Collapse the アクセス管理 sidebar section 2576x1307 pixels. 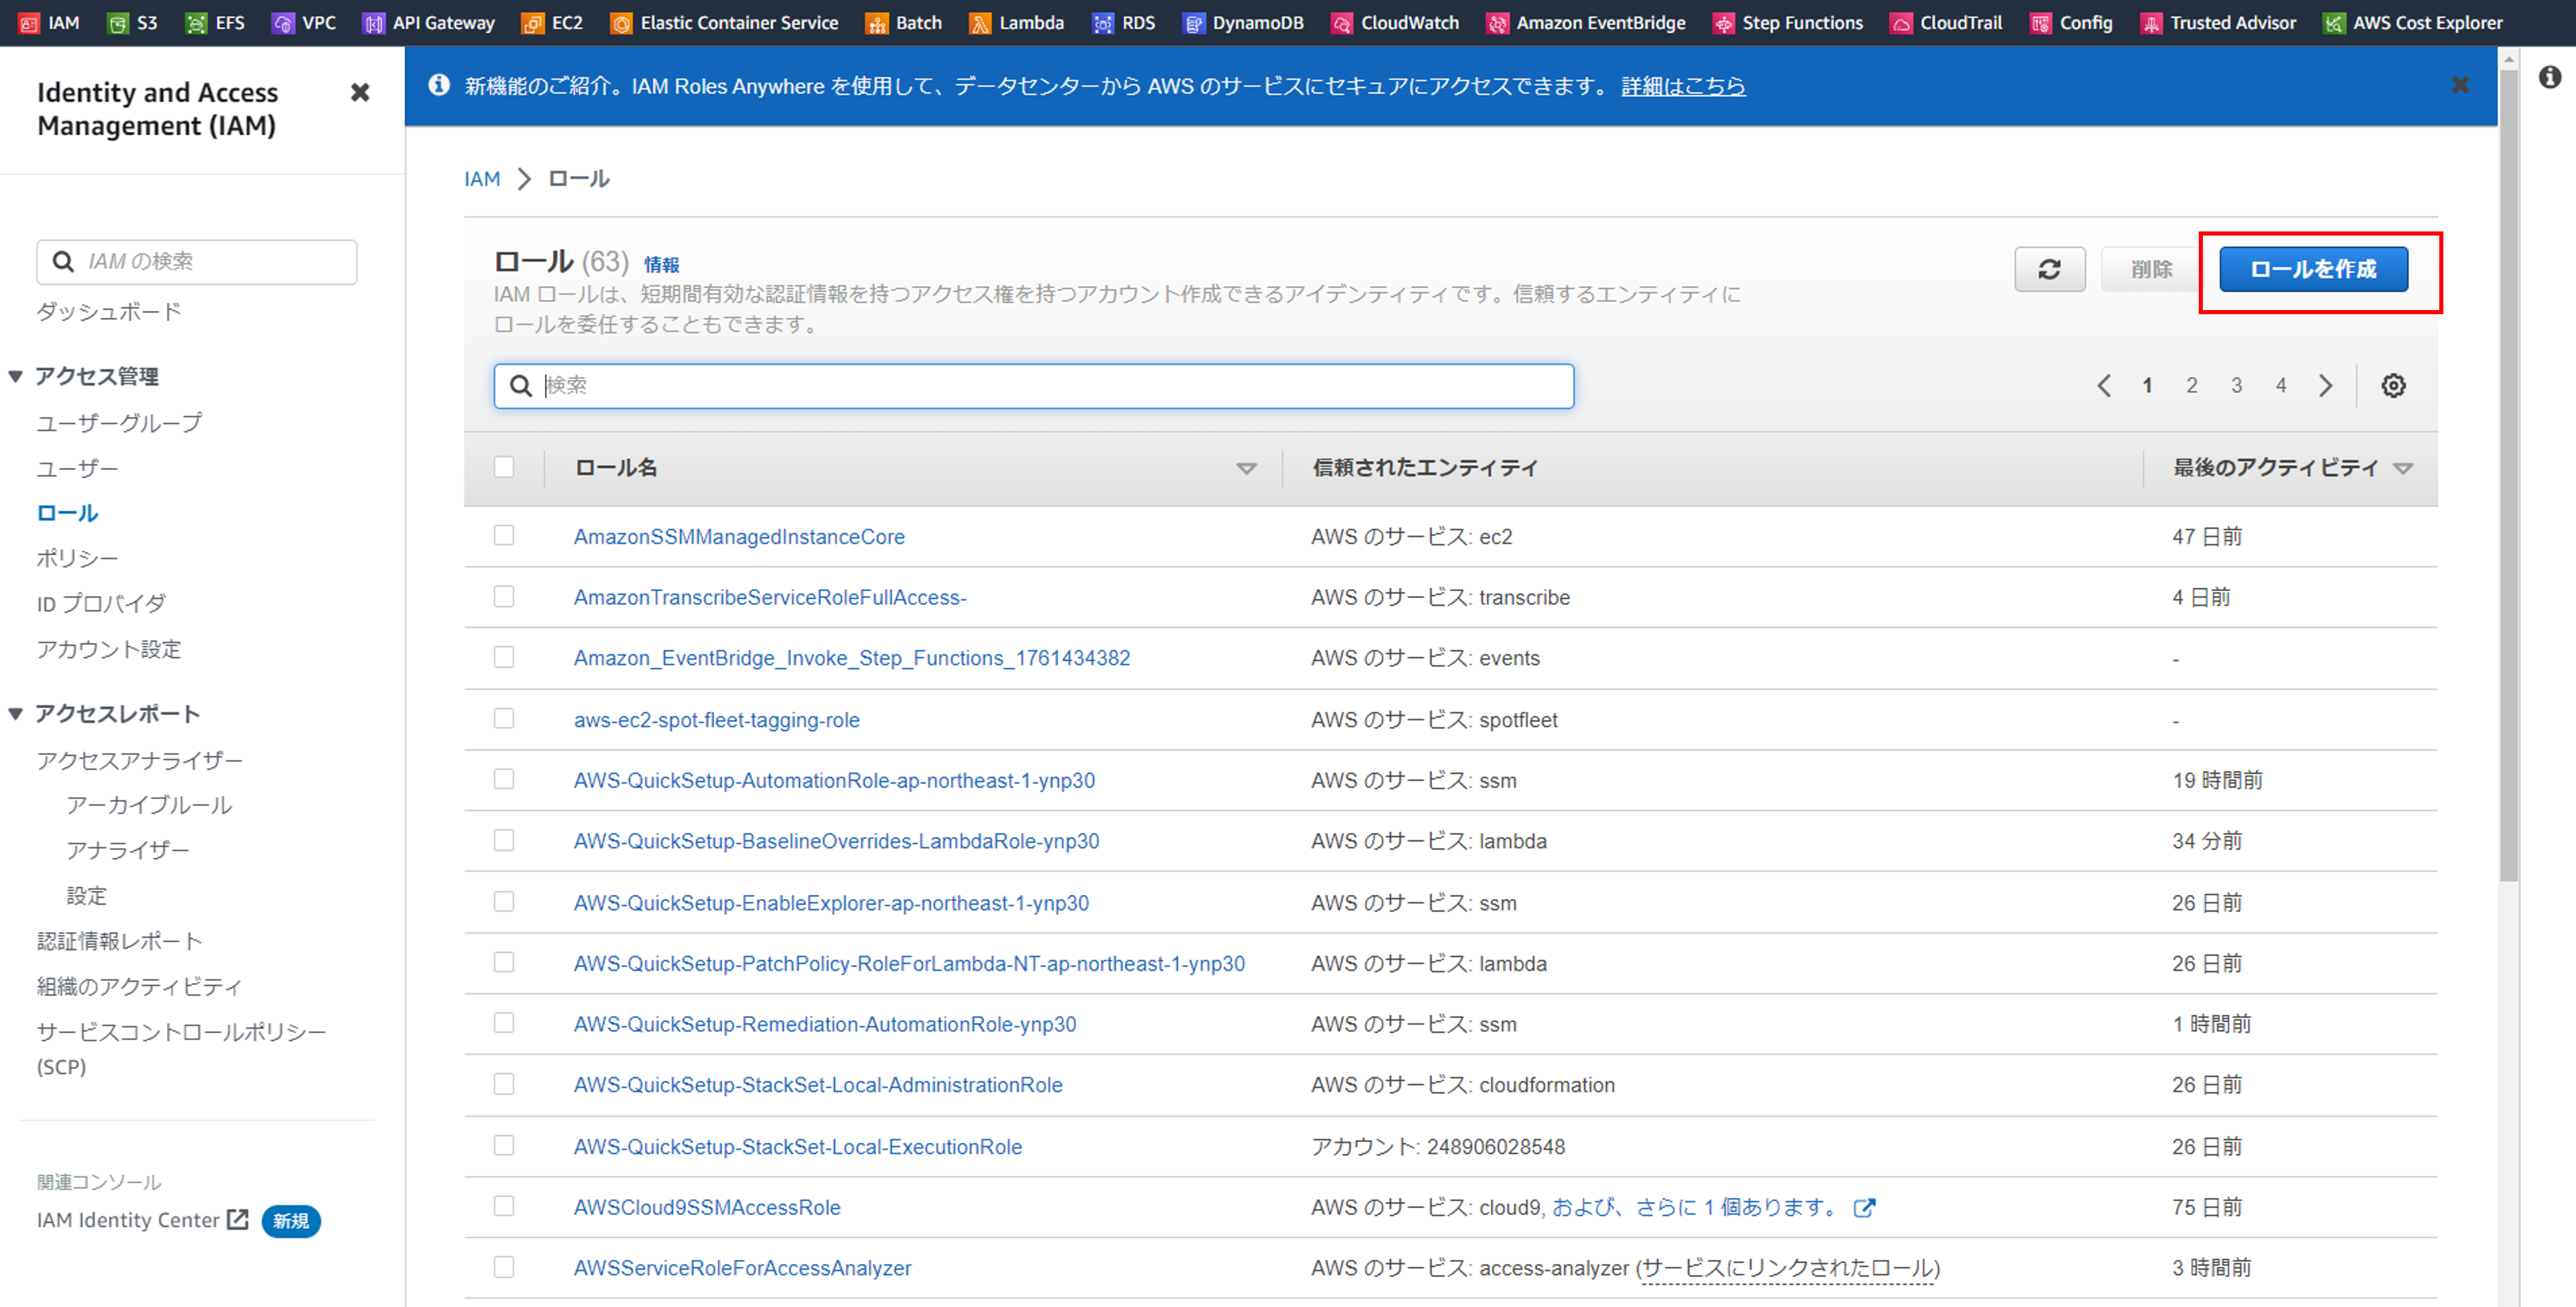pyautogui.click(x=16, y=377)
